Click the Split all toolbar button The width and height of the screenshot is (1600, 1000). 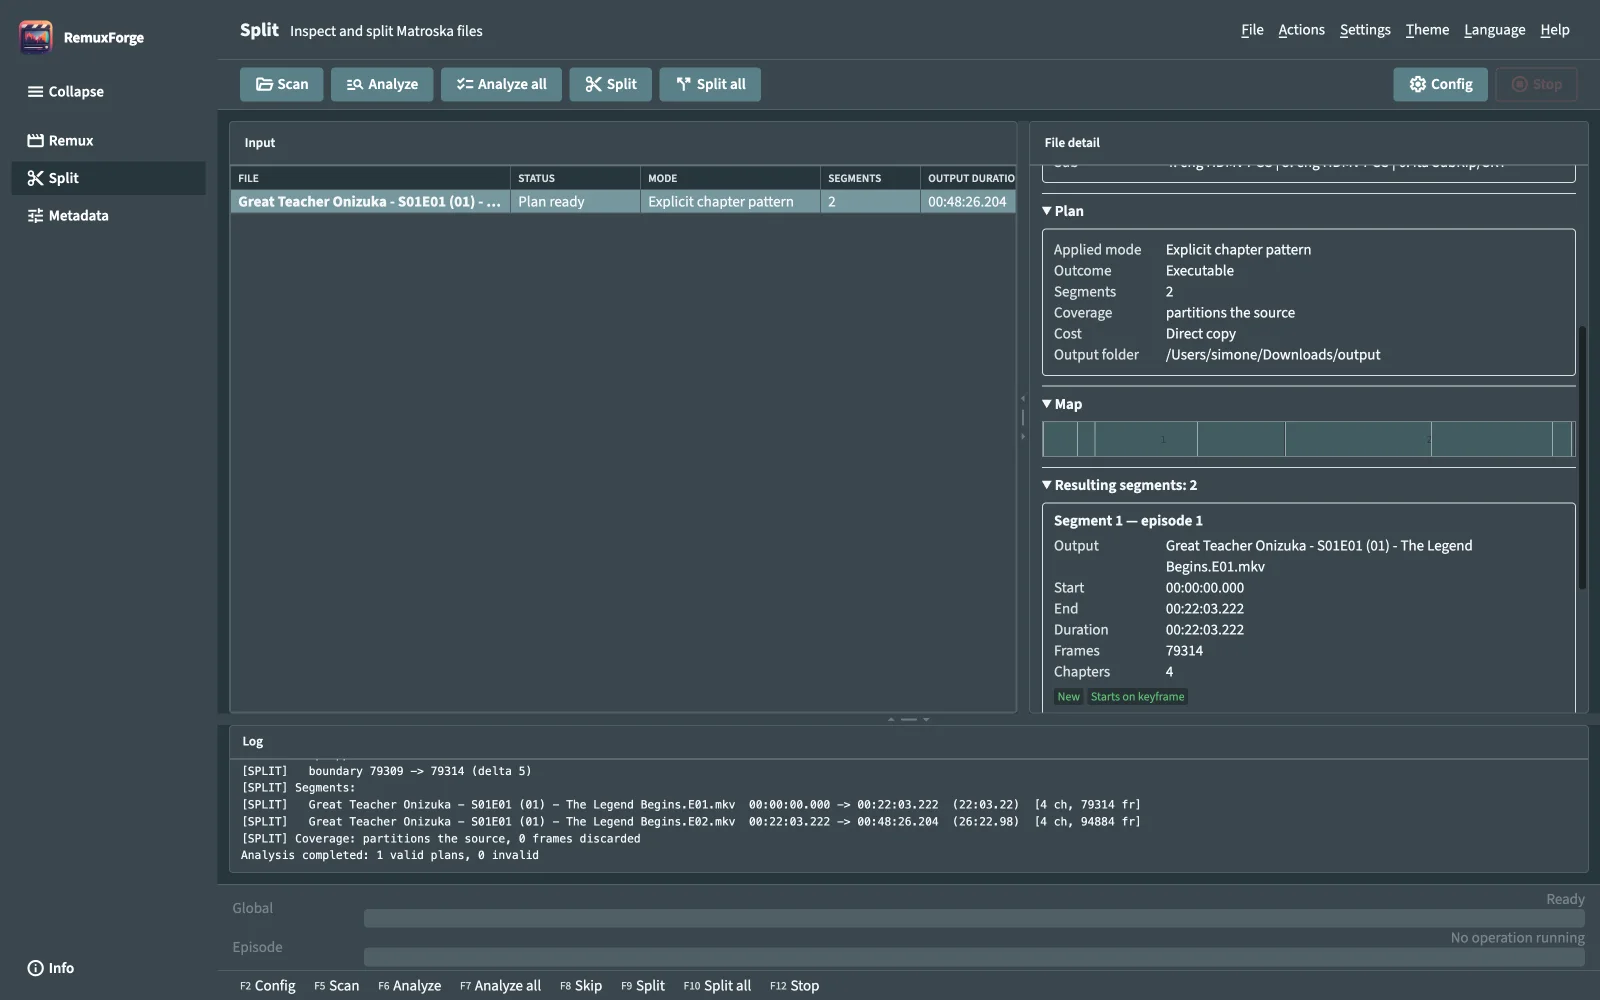coord(710,85)
